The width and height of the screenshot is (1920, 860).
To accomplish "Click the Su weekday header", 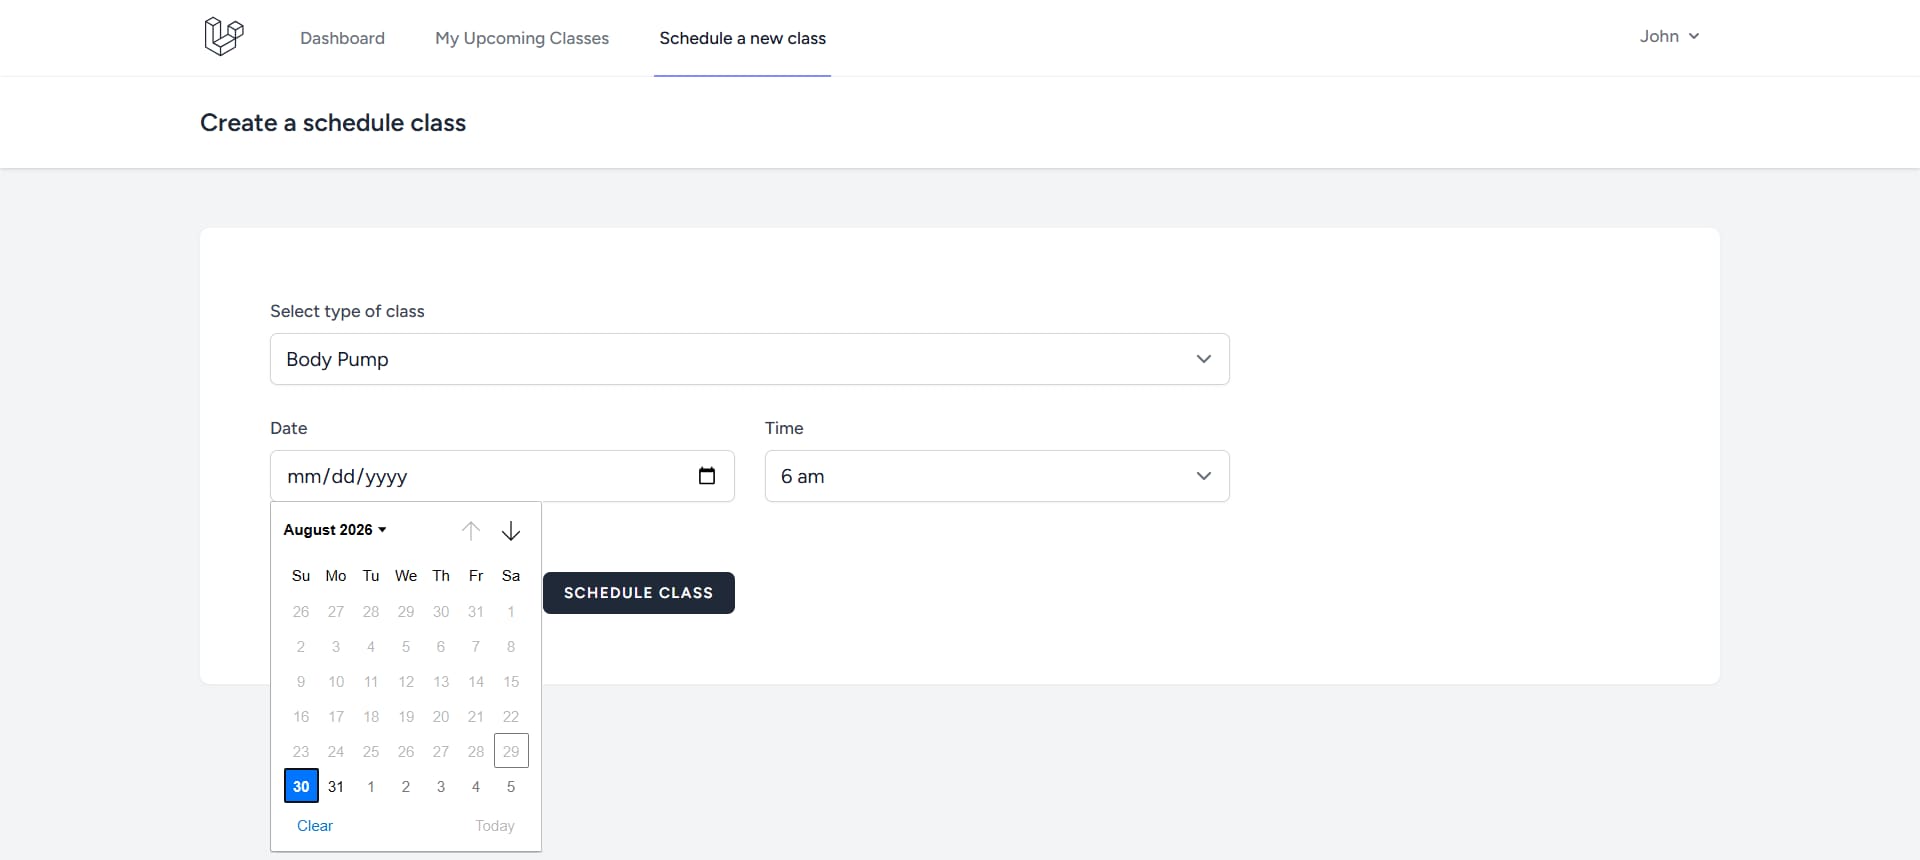I will pos(301,575).
